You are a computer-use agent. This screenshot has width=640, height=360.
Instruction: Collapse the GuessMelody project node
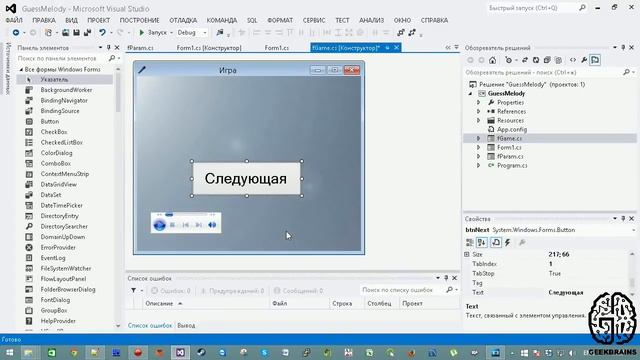(x=470, y=93)
